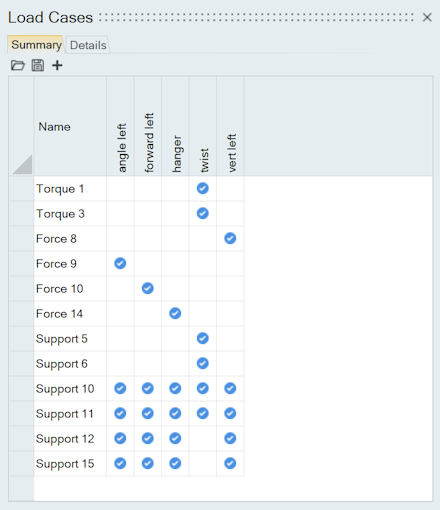The width and height of the screenshot is (440, 510).
Task: Select the Force 8 row name
Action: point(56,239)
